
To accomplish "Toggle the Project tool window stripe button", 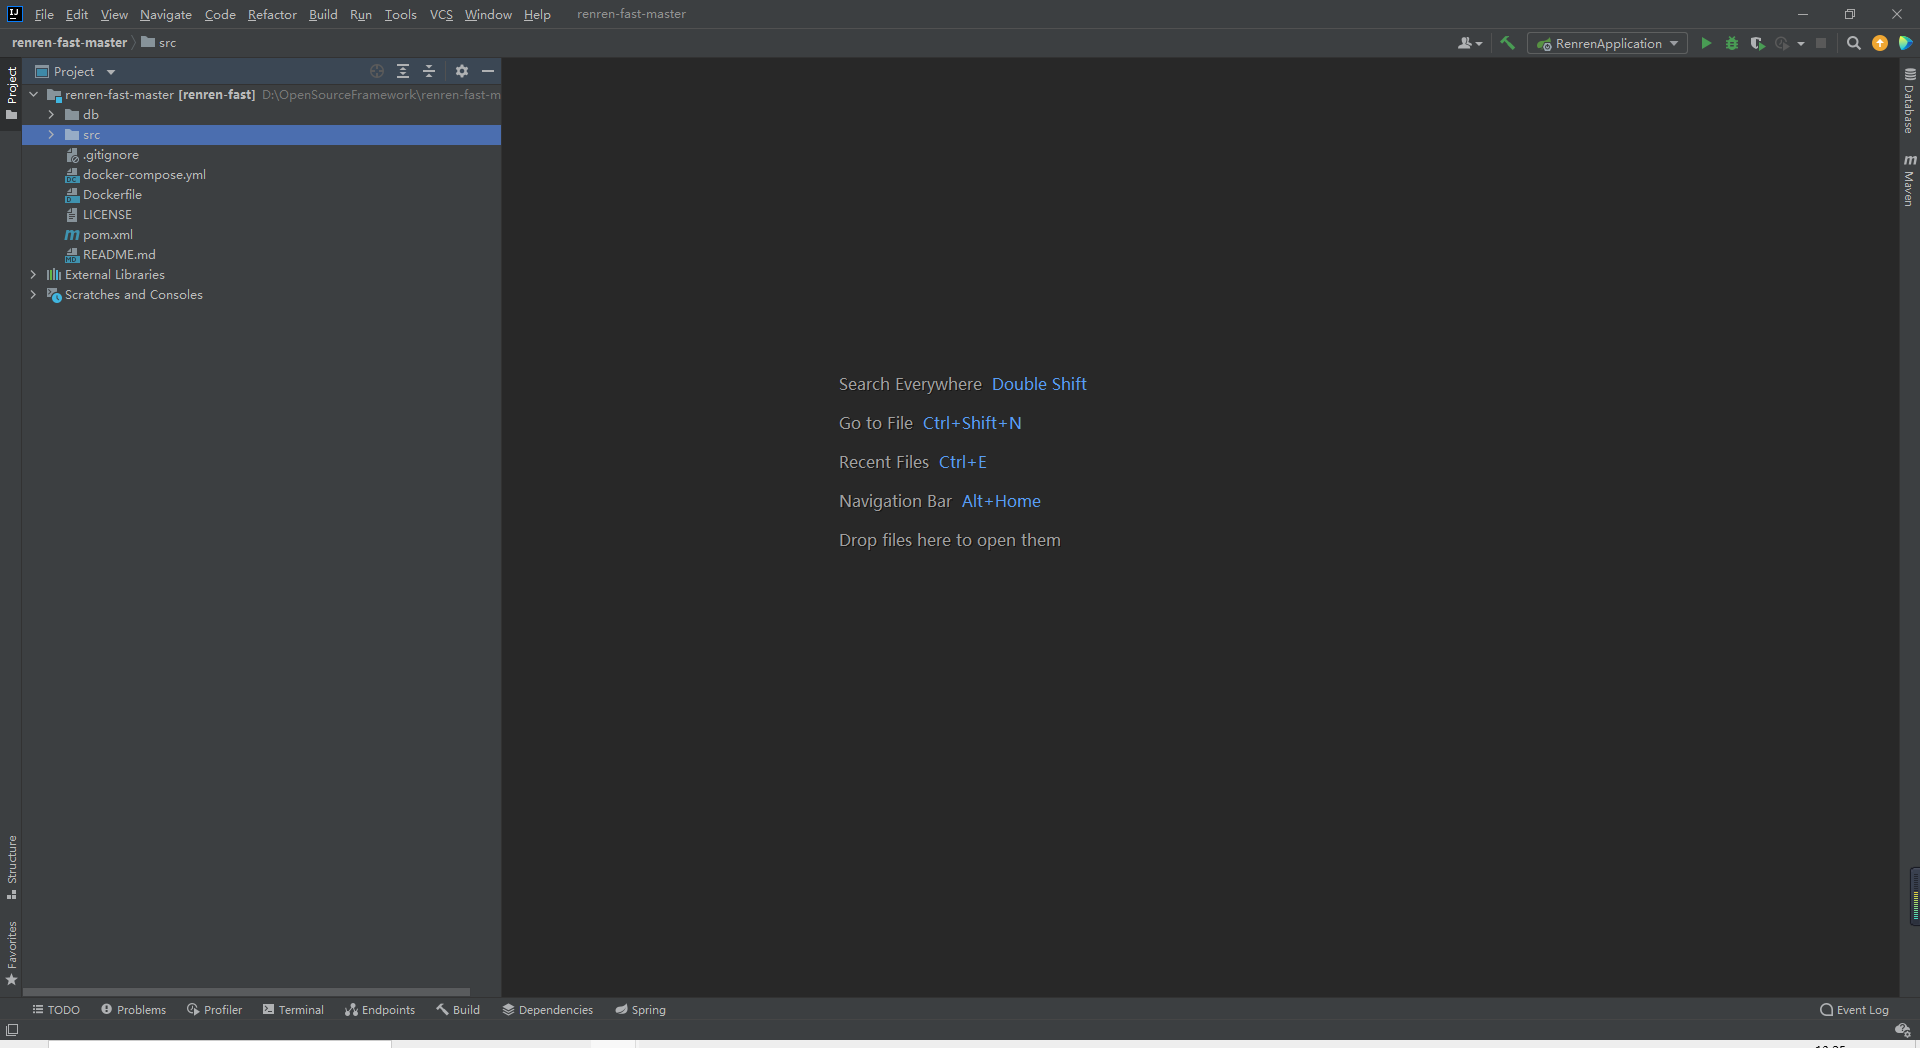I will coord(11,92).
